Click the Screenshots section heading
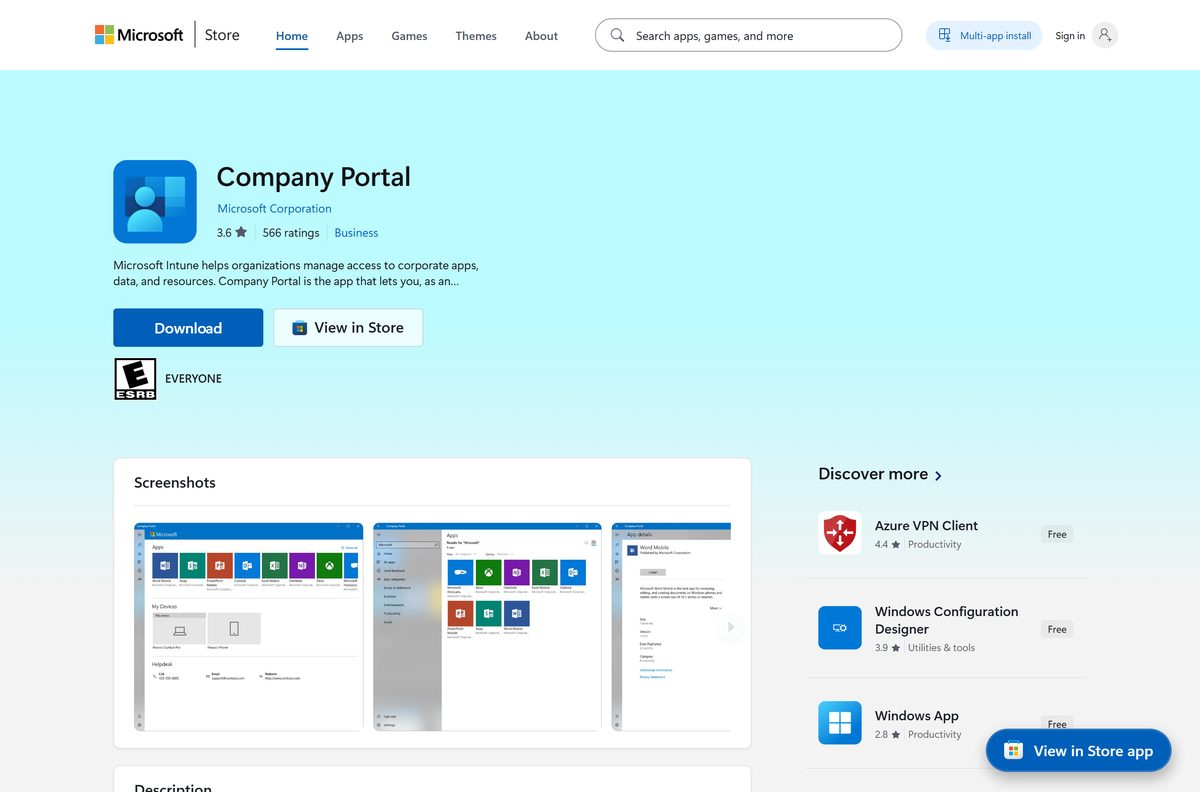 click(x=175, y=482)
